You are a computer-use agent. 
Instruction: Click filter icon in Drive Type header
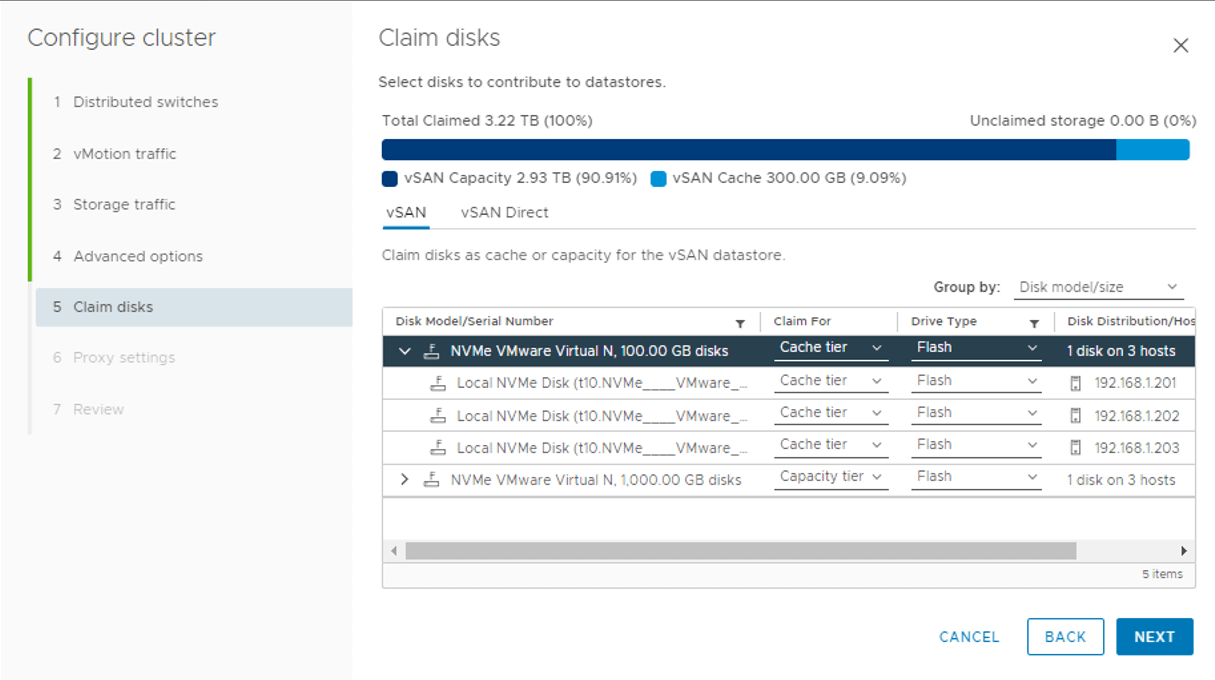pos(1034,323)
